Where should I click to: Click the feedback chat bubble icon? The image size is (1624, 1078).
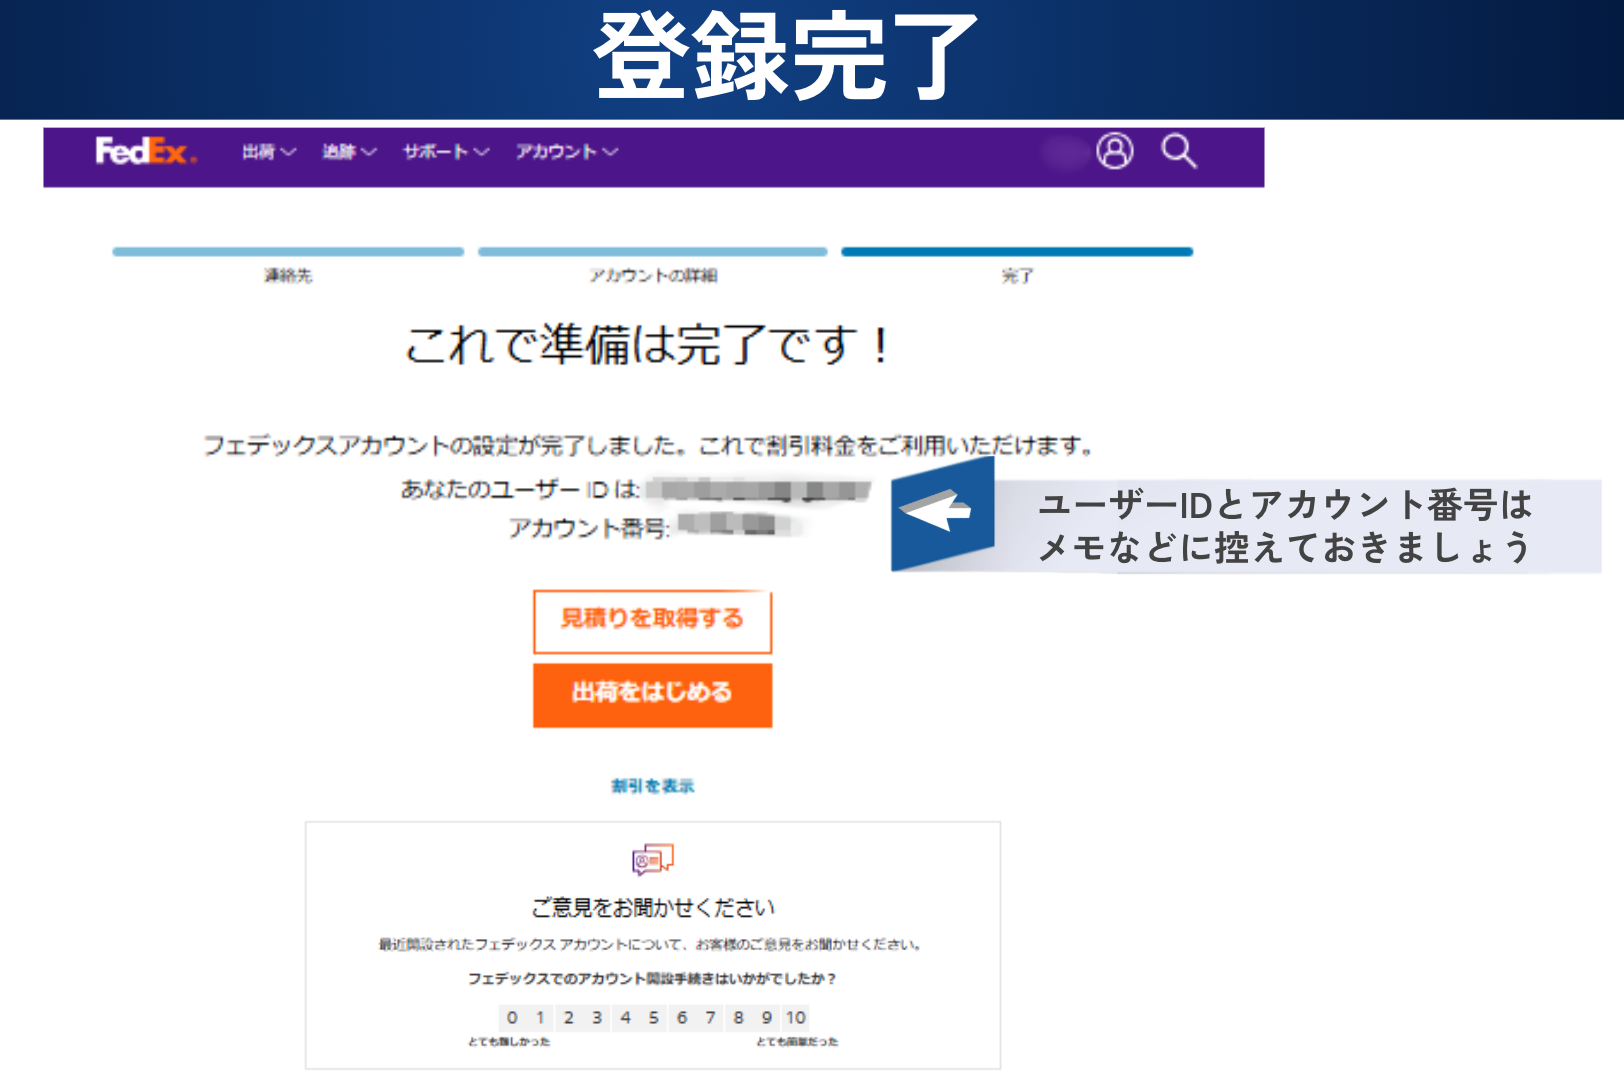(653, 859)
